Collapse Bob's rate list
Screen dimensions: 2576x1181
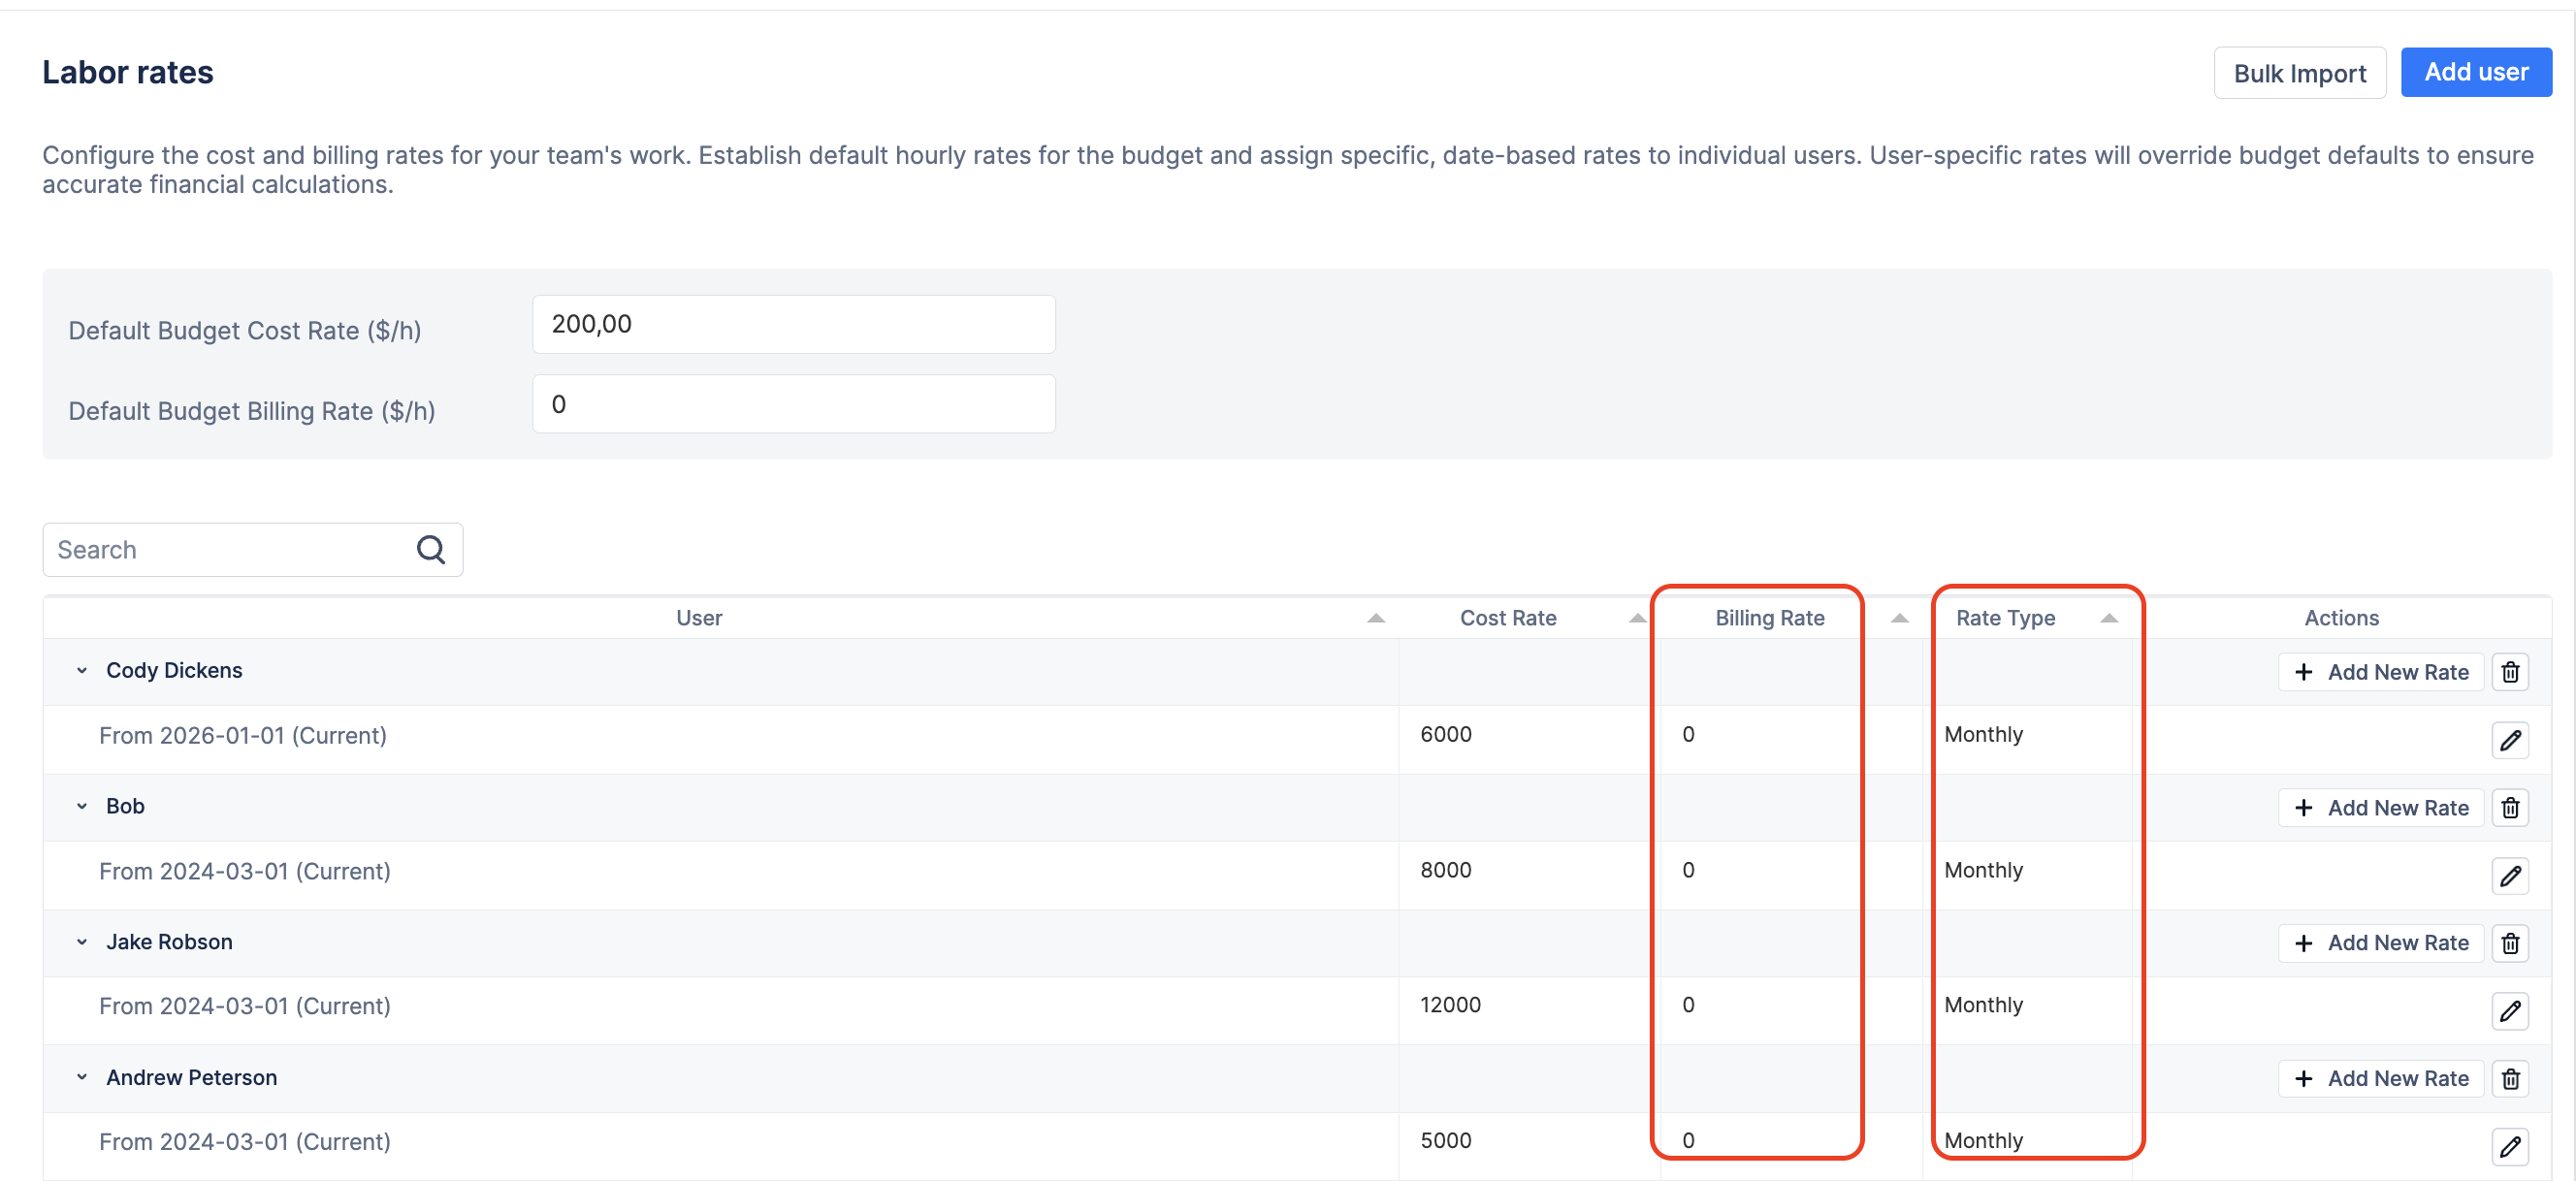click(x=81, y=806)
